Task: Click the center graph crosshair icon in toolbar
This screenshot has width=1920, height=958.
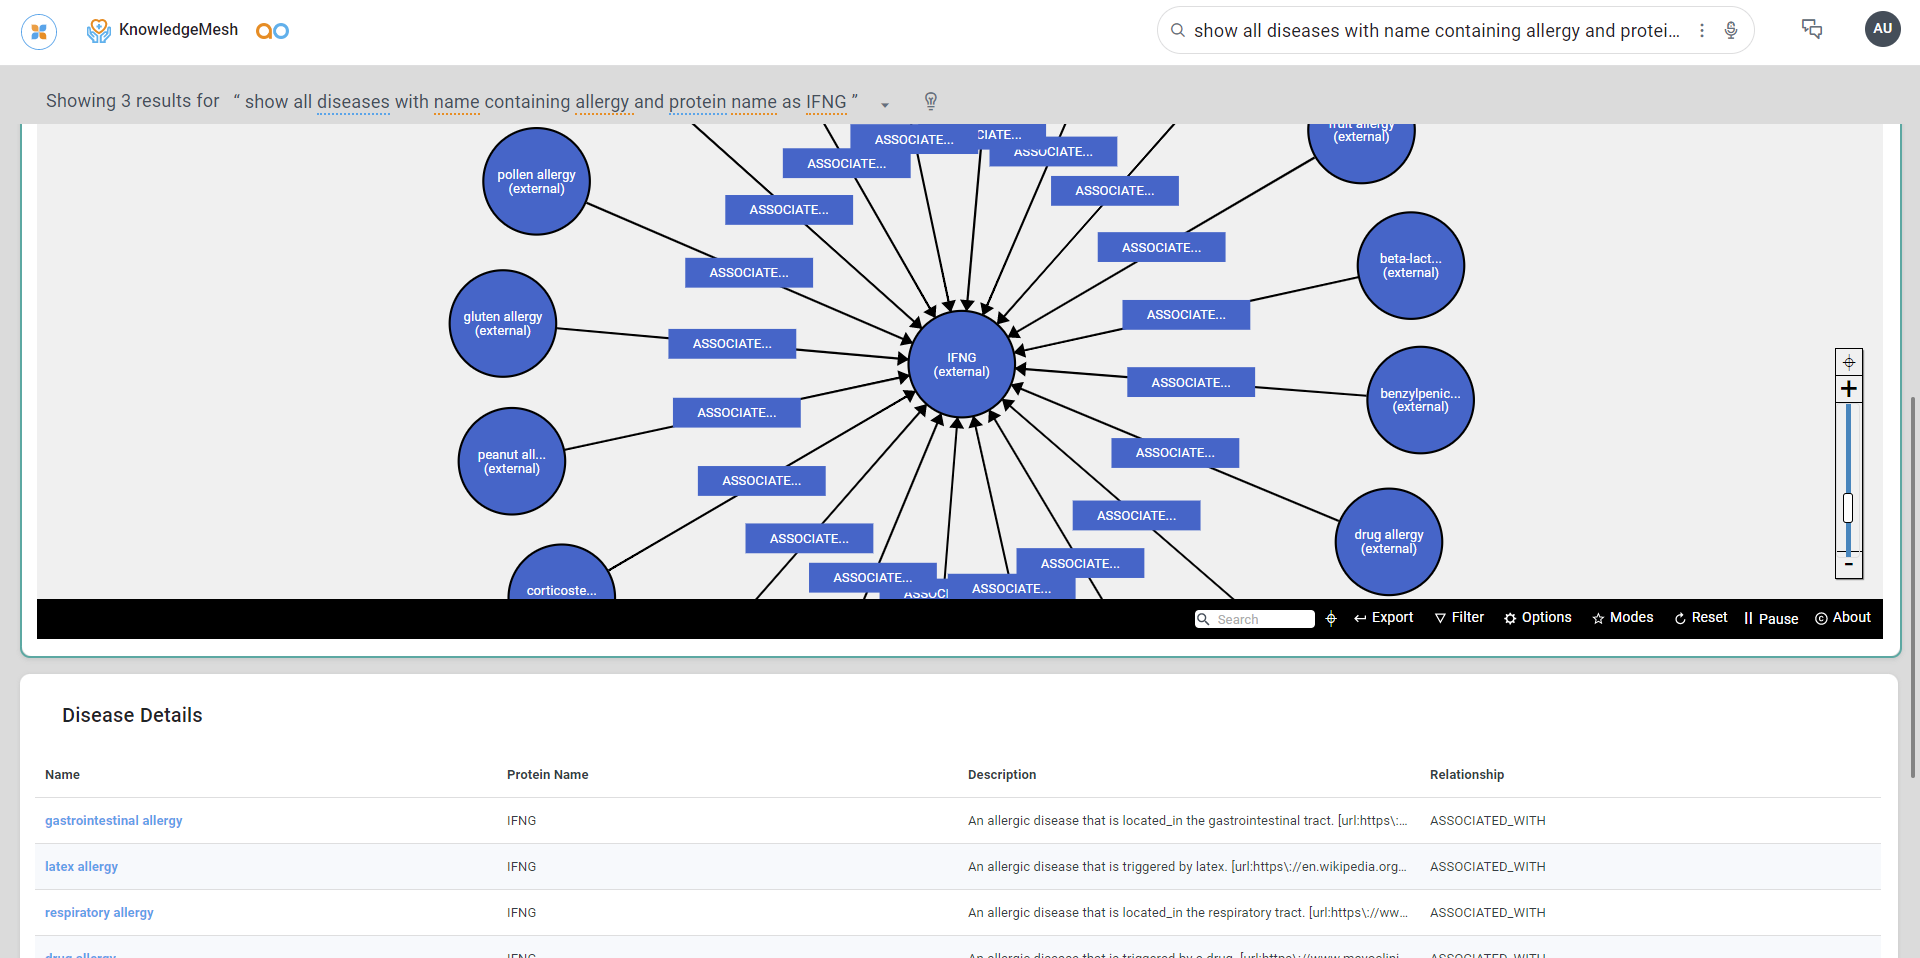Action: [x=1331, y=619]
